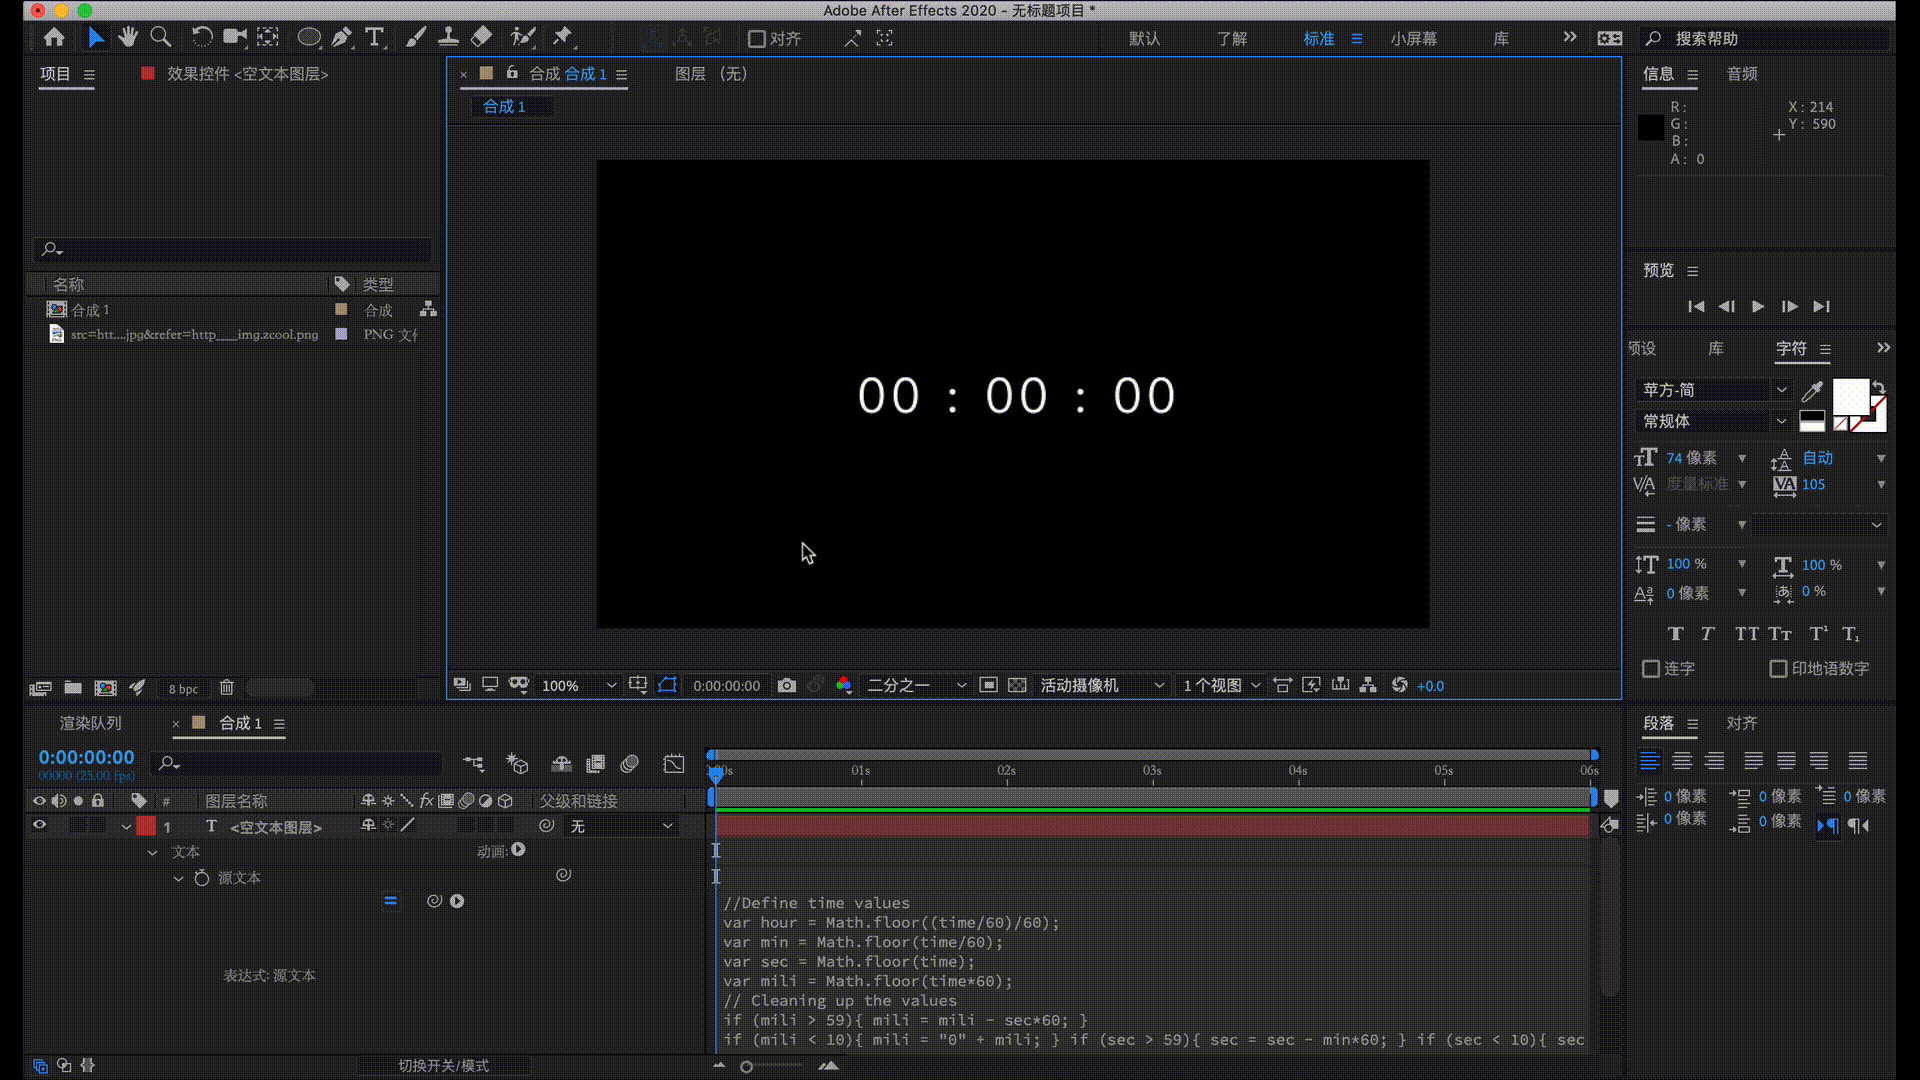Enable the 印地语数字 checkbox
This screenshot has width=1920, height=1080.
point(1778,668)
